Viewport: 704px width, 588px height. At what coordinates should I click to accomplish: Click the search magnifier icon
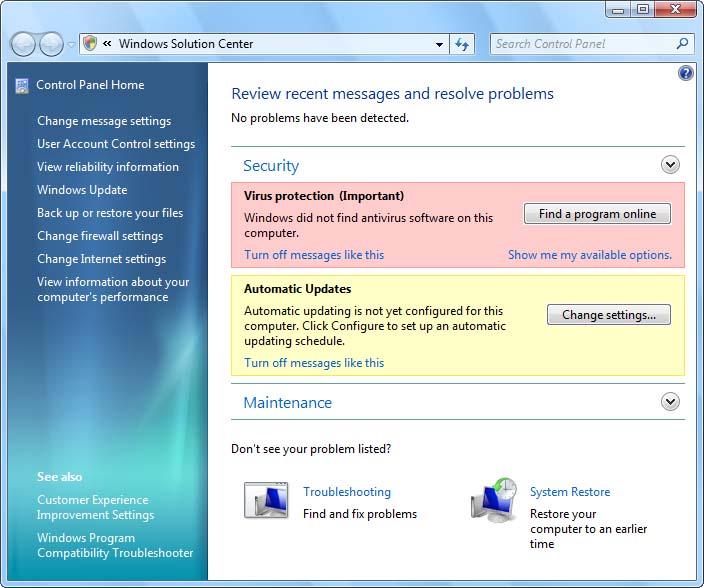coord(683,44)
